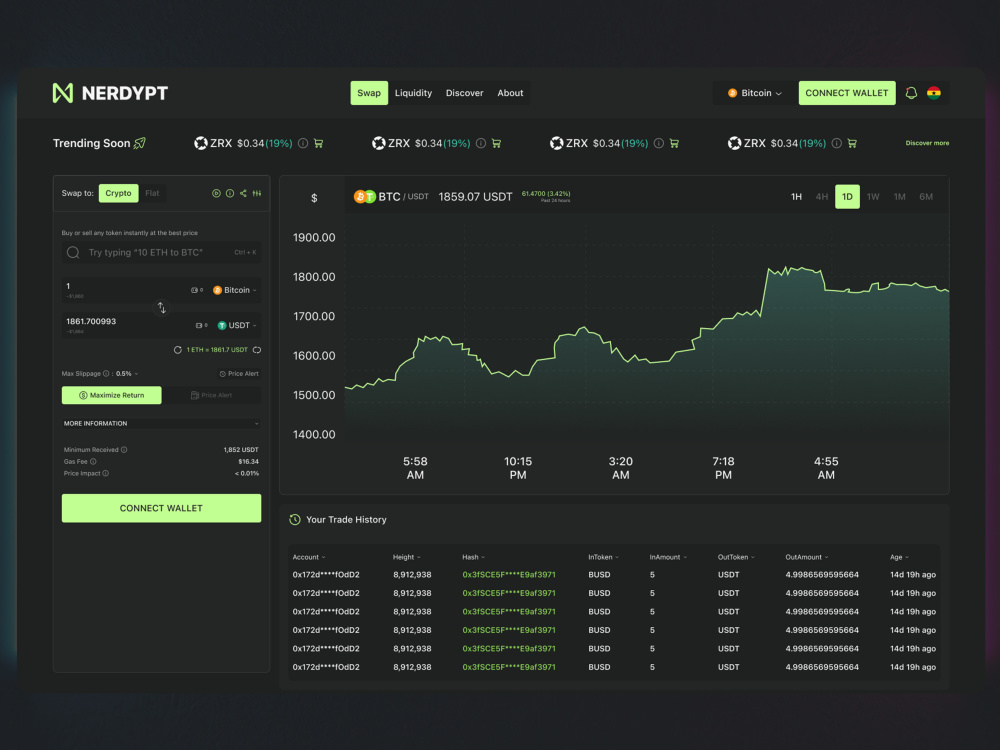Click CONNECT WALLET in the header

click(847, 93)
